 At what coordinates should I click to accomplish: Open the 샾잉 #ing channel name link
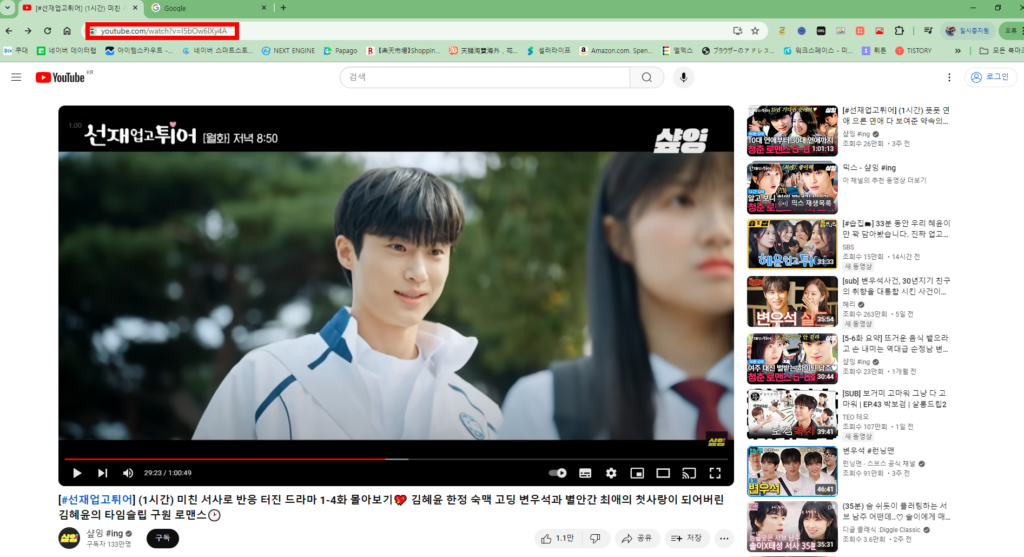pos(104,533)
